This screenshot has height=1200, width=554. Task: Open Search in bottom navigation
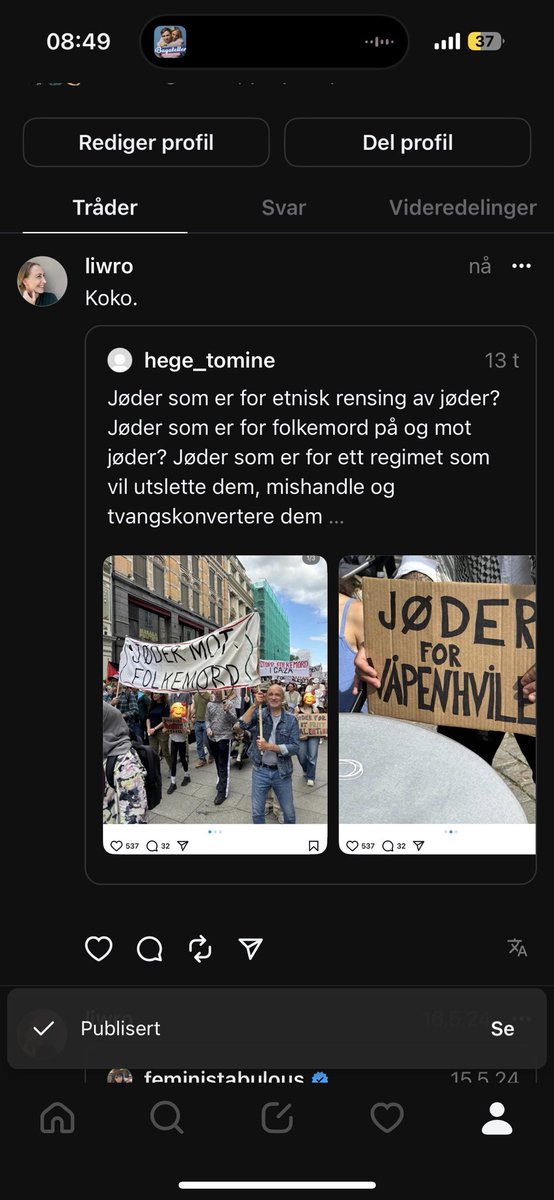pyautogui.click(x=167, y=1118)
